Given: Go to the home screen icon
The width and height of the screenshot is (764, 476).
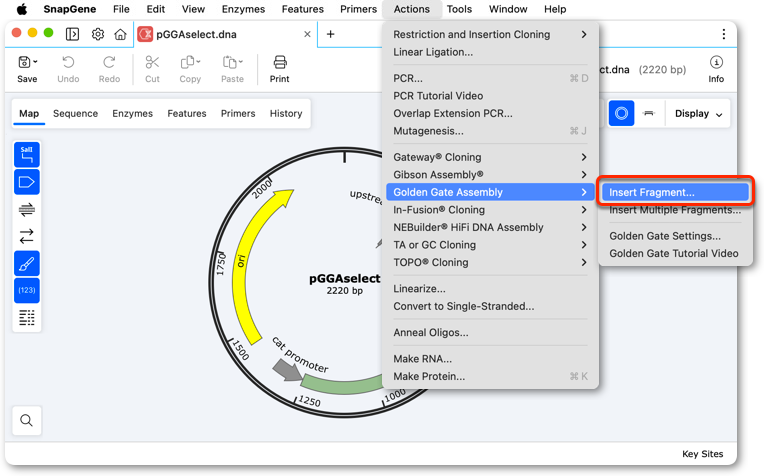Looking at the screenshot, I should [x=120, y=34].
